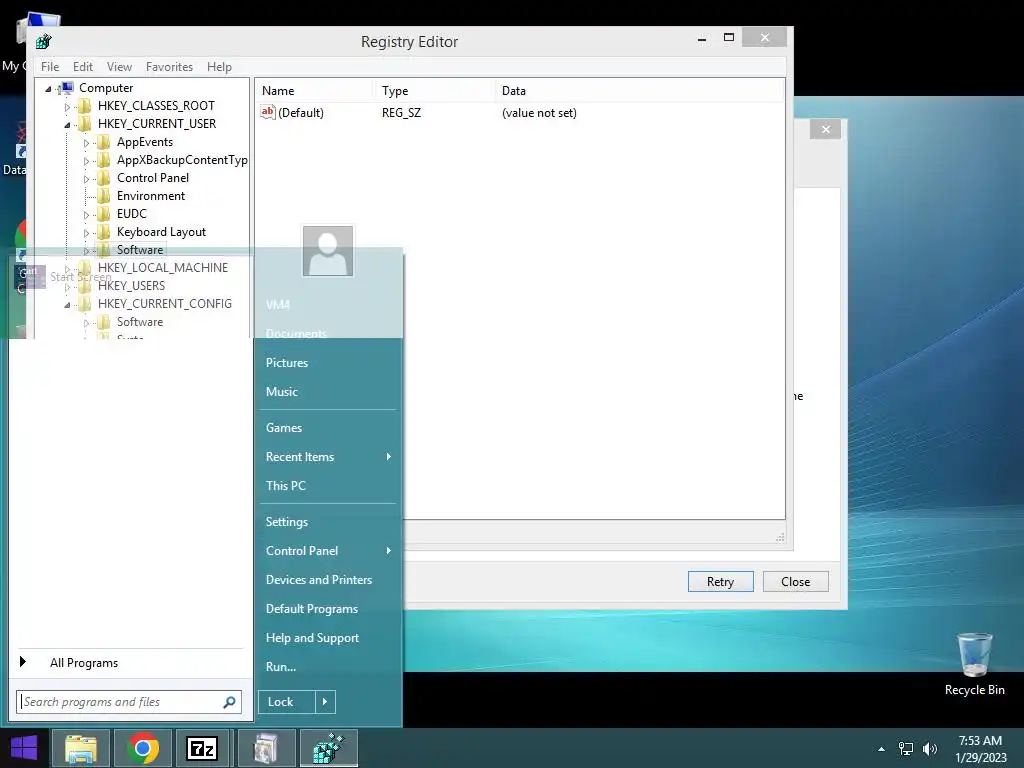This screenshot has height=768, width=1024.
Task: Select the HKEY_USERS key
Action: tap(131, 286)
